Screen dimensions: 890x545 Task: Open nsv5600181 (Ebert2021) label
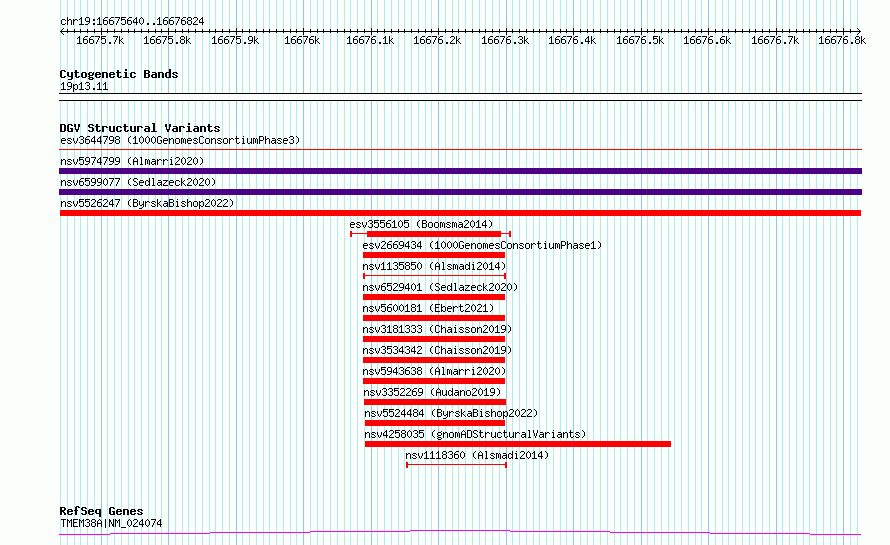pyautogui.click(x=428, y=308)
